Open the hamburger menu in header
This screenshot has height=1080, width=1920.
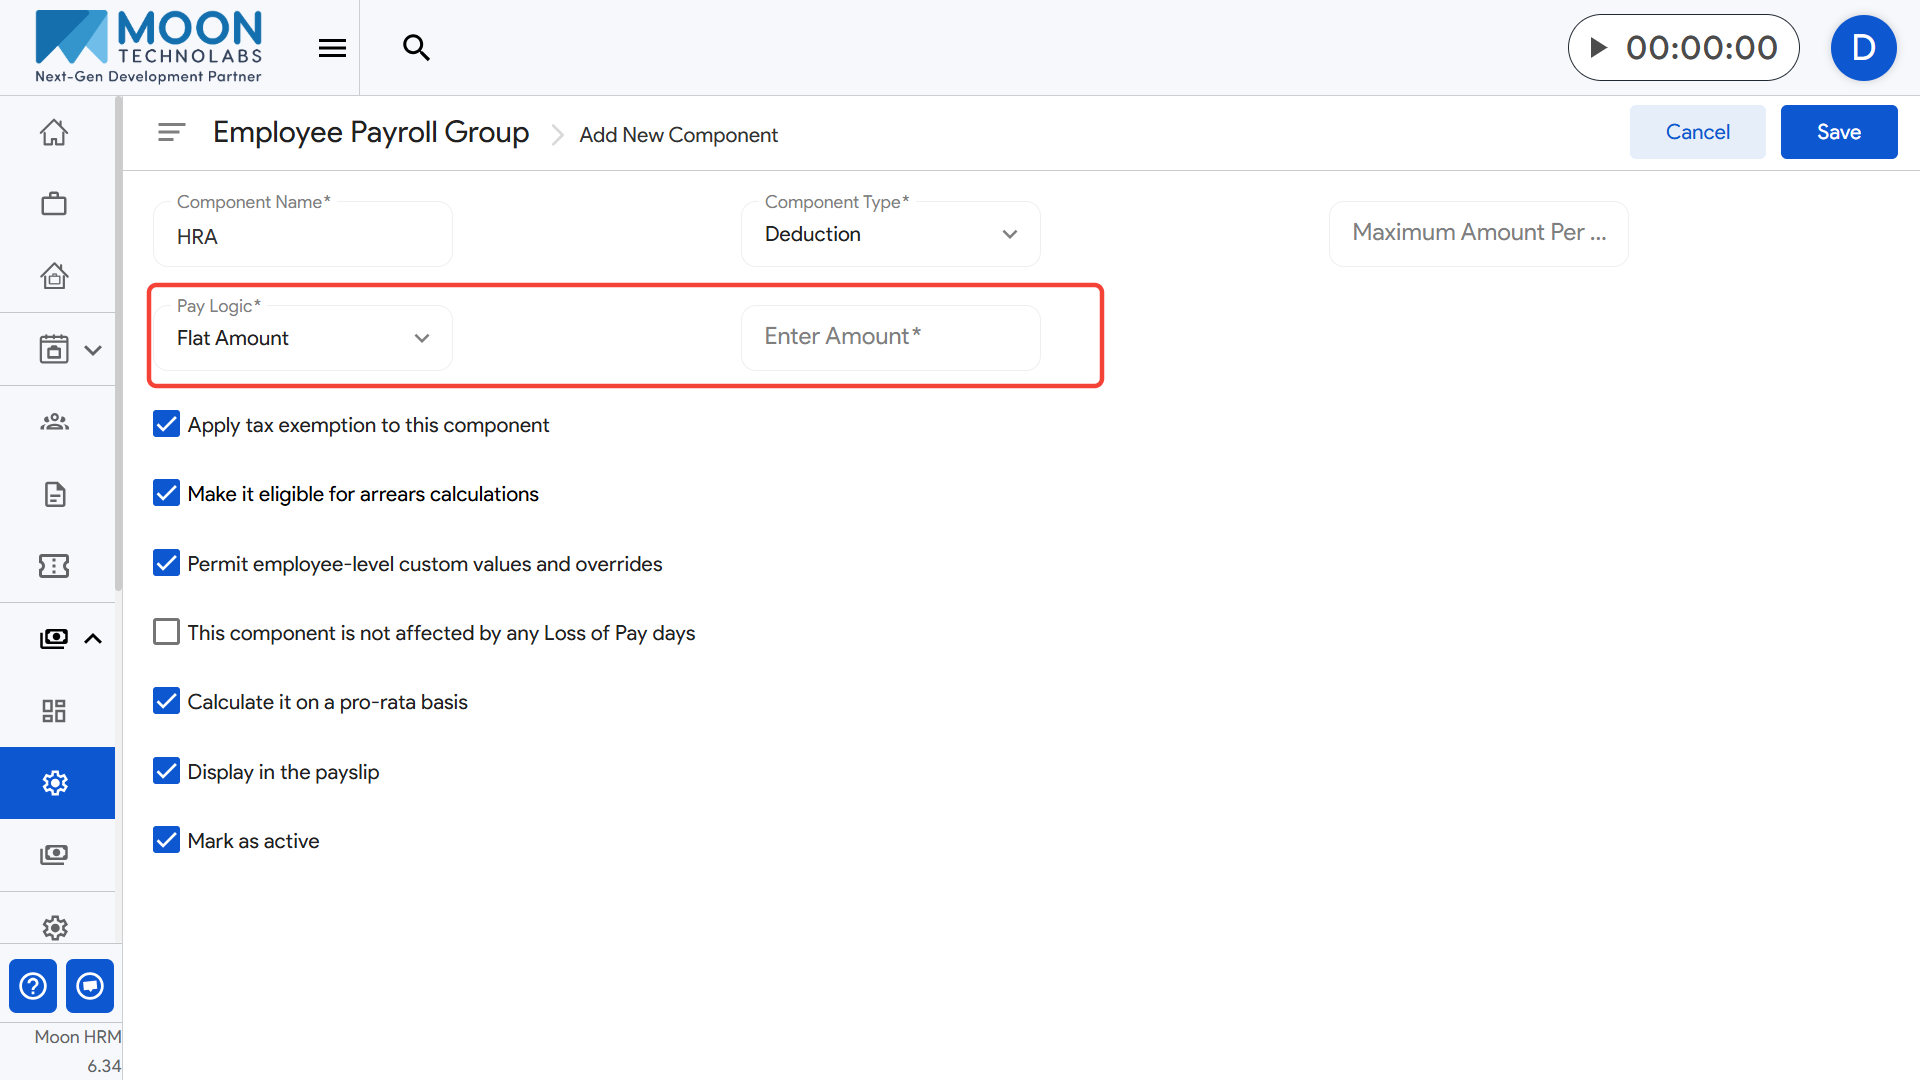[332, 47]
